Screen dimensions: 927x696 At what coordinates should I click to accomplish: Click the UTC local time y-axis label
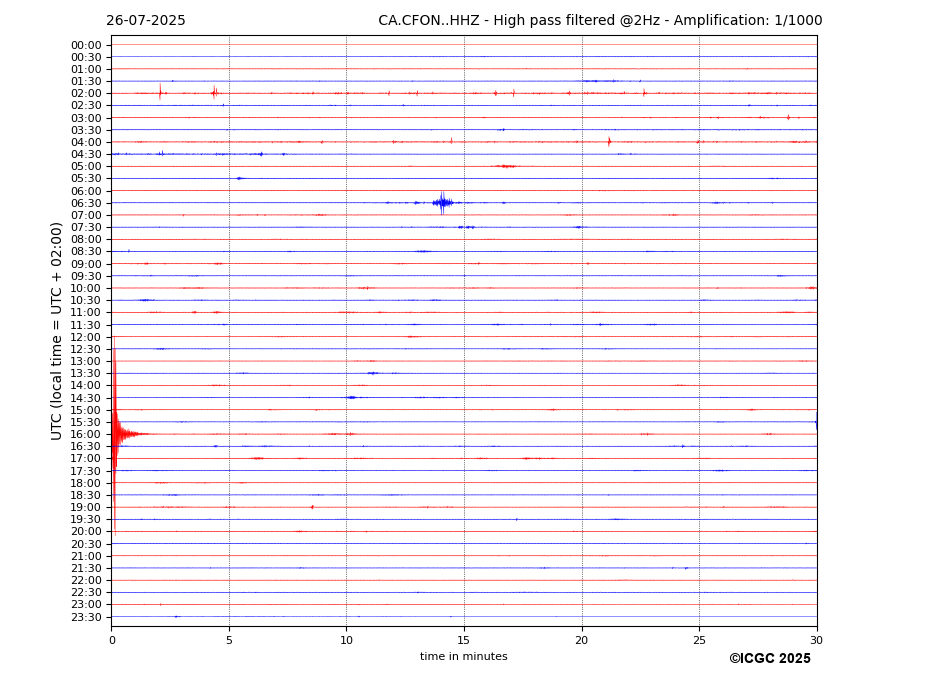click(x=56, y=331)
